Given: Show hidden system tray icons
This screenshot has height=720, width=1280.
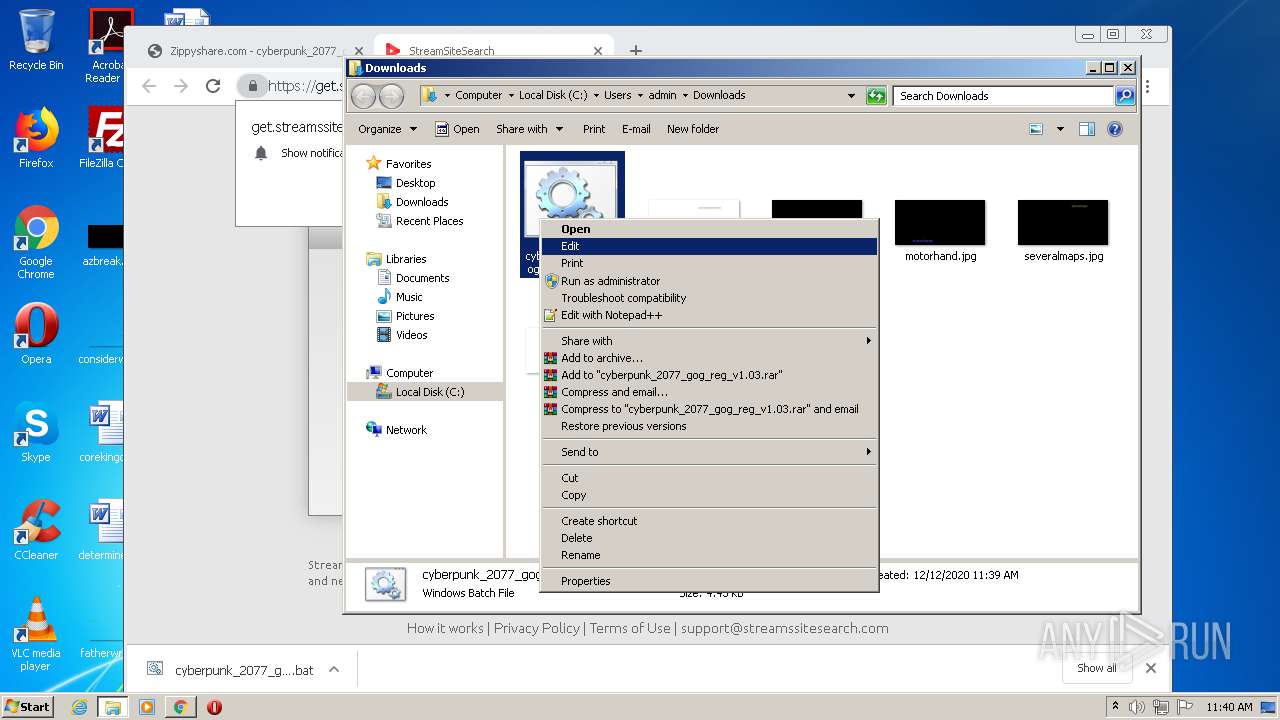Looking at the screenshot, I should click(x=1115, y=707).
